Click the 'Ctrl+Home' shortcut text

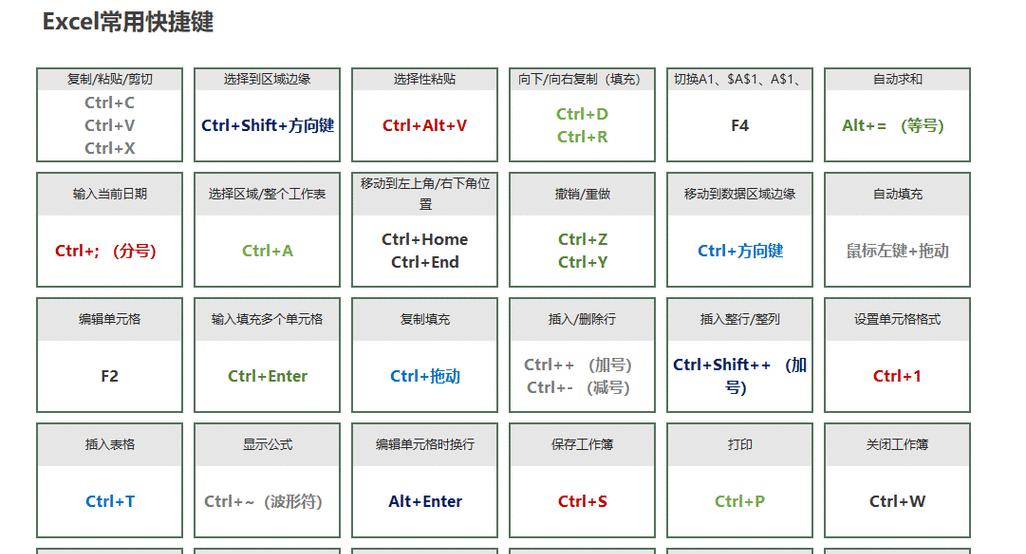click(425, 239)
